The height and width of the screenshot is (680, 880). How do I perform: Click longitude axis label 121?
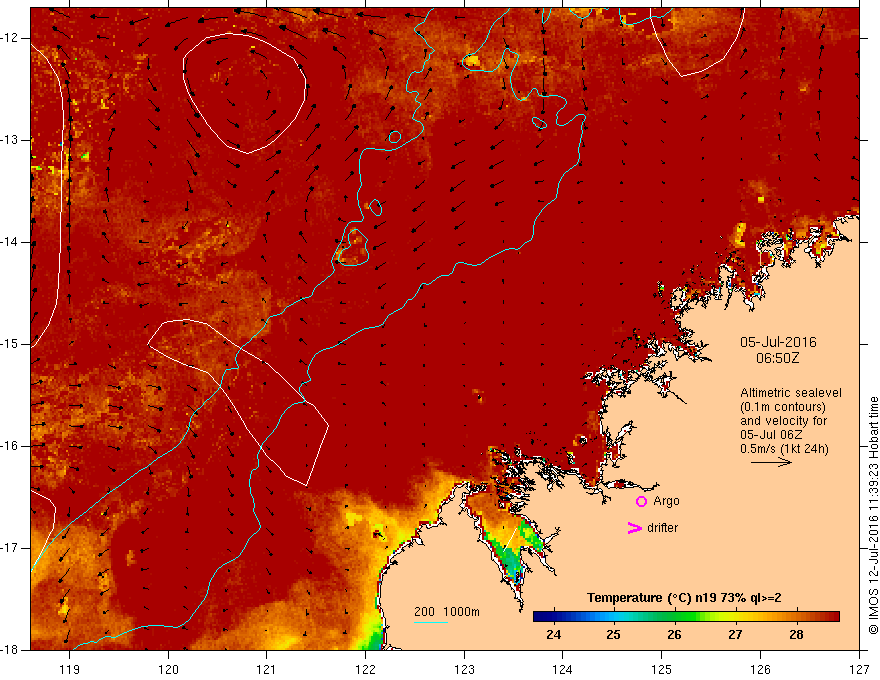tap(267, 669)
